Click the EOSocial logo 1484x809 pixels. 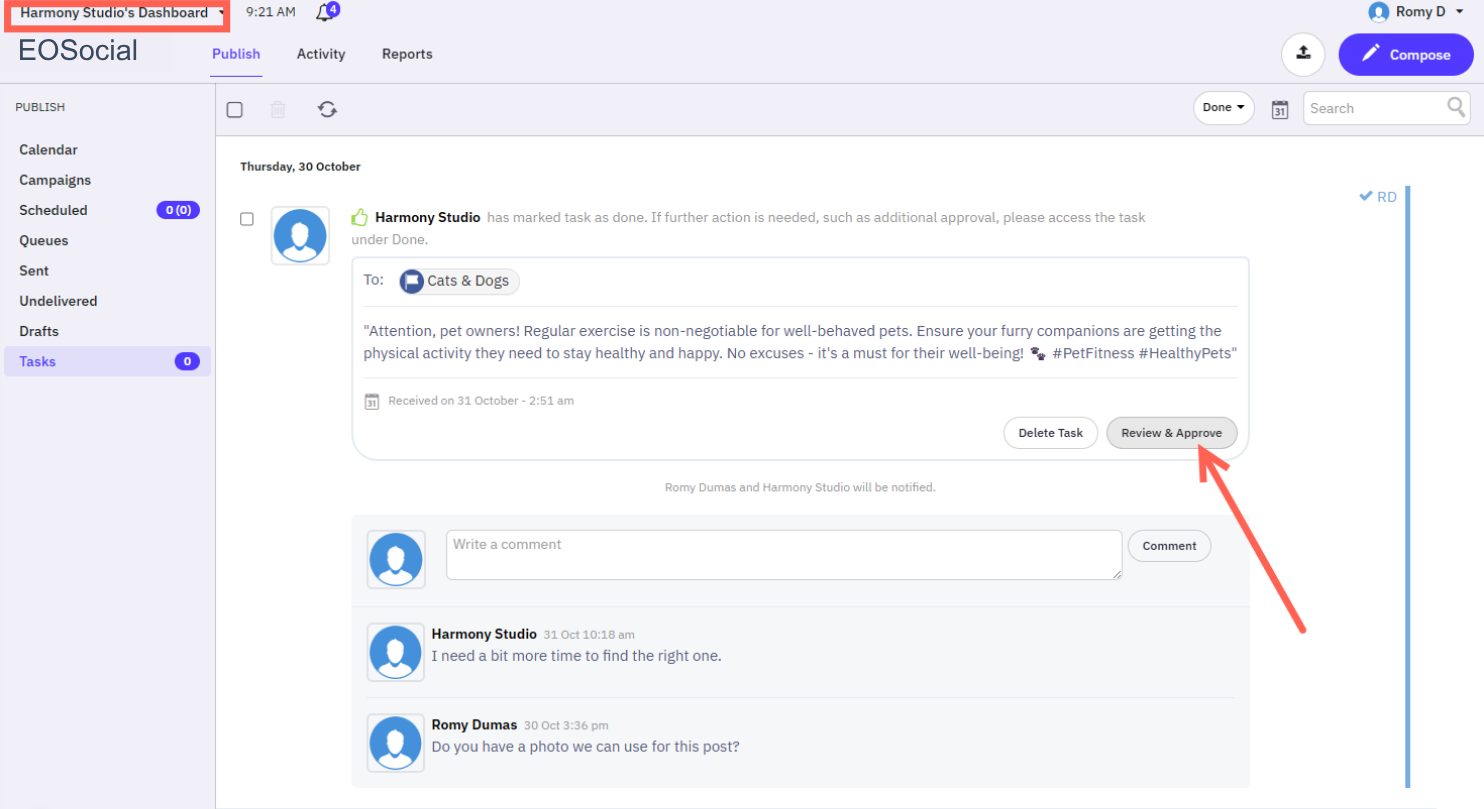pos(78,50)
